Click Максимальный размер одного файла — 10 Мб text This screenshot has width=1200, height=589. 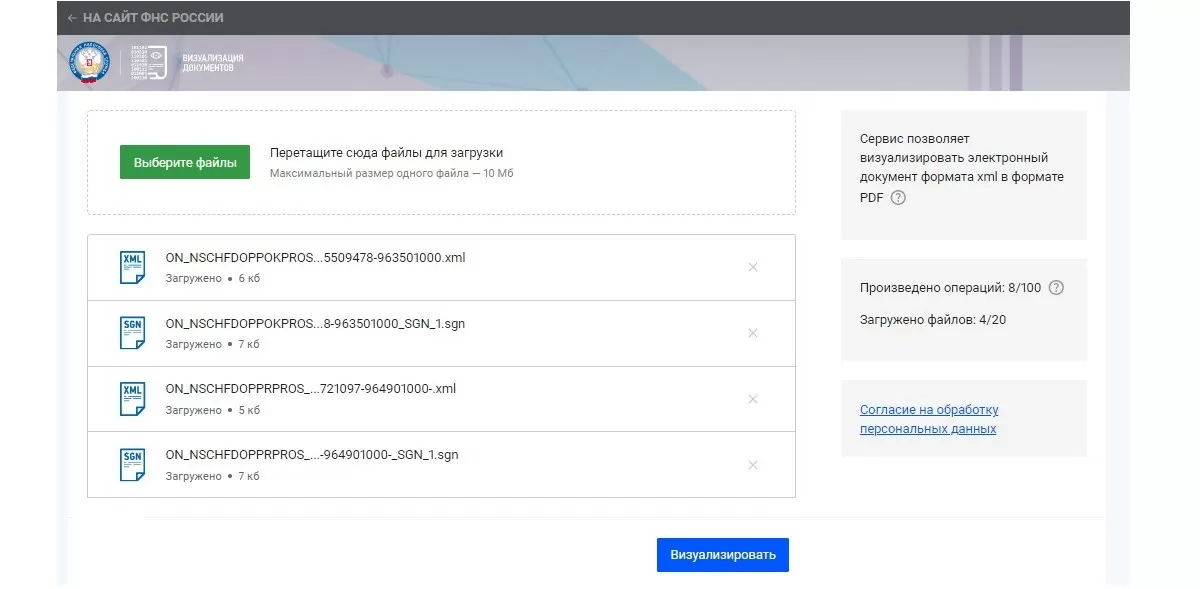tap(391, 173)
